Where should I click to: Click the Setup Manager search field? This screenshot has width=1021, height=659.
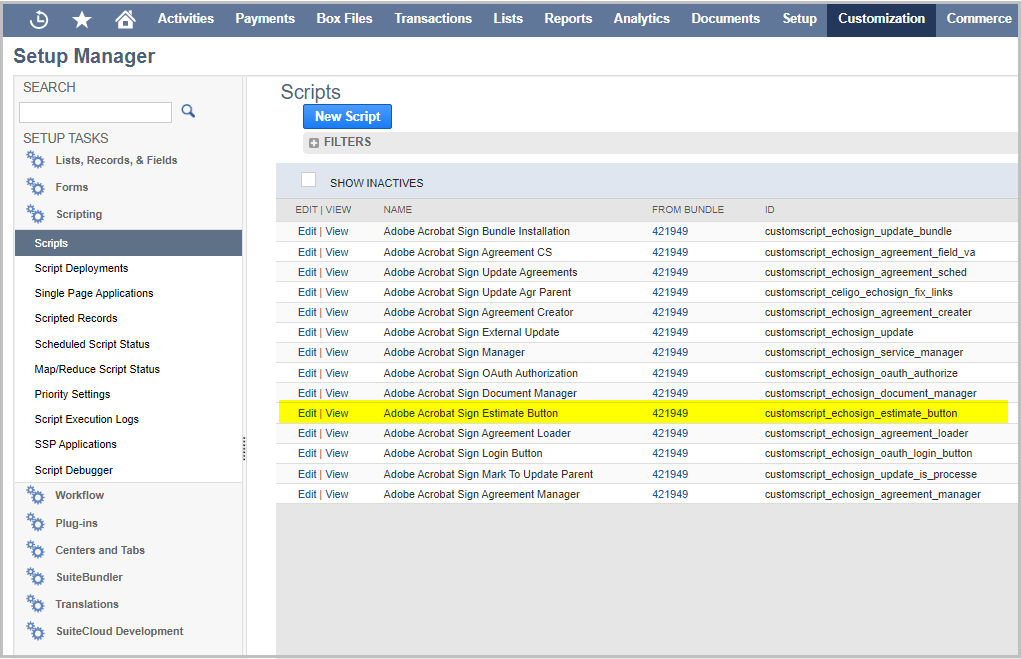[x=95, y=112]
